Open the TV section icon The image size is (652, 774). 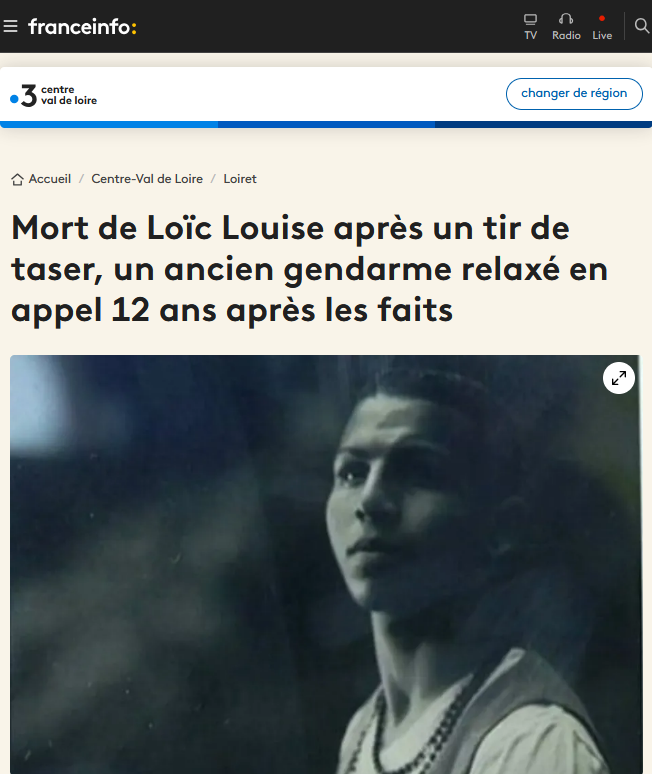(x=530, y=19)
